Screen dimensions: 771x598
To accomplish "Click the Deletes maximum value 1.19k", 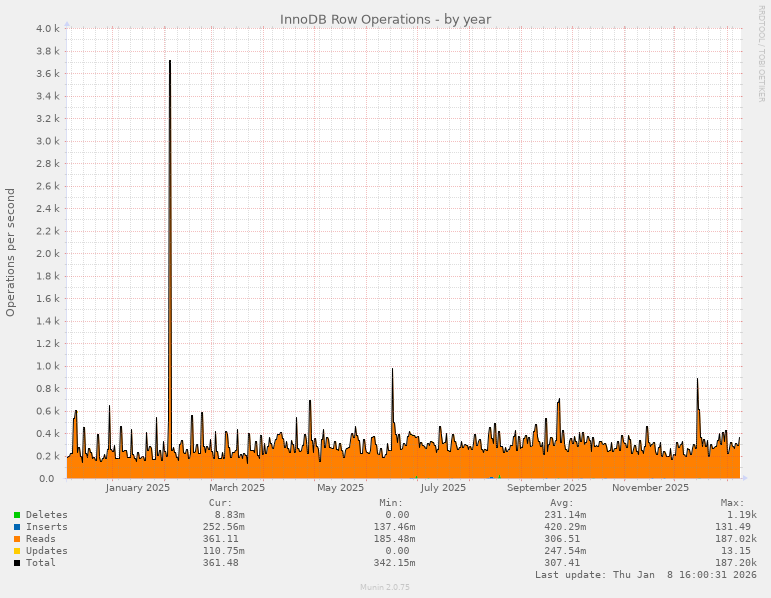I will click(741, 515).
